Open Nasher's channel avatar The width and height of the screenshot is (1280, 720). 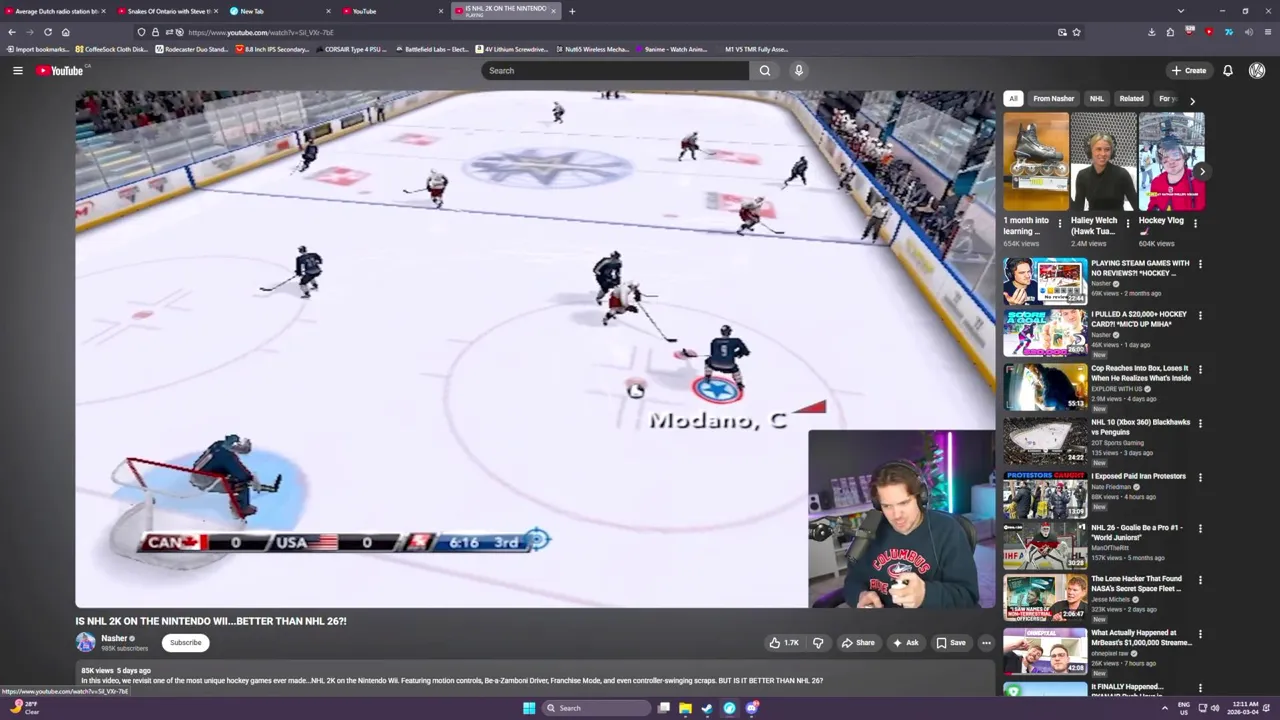86,642
